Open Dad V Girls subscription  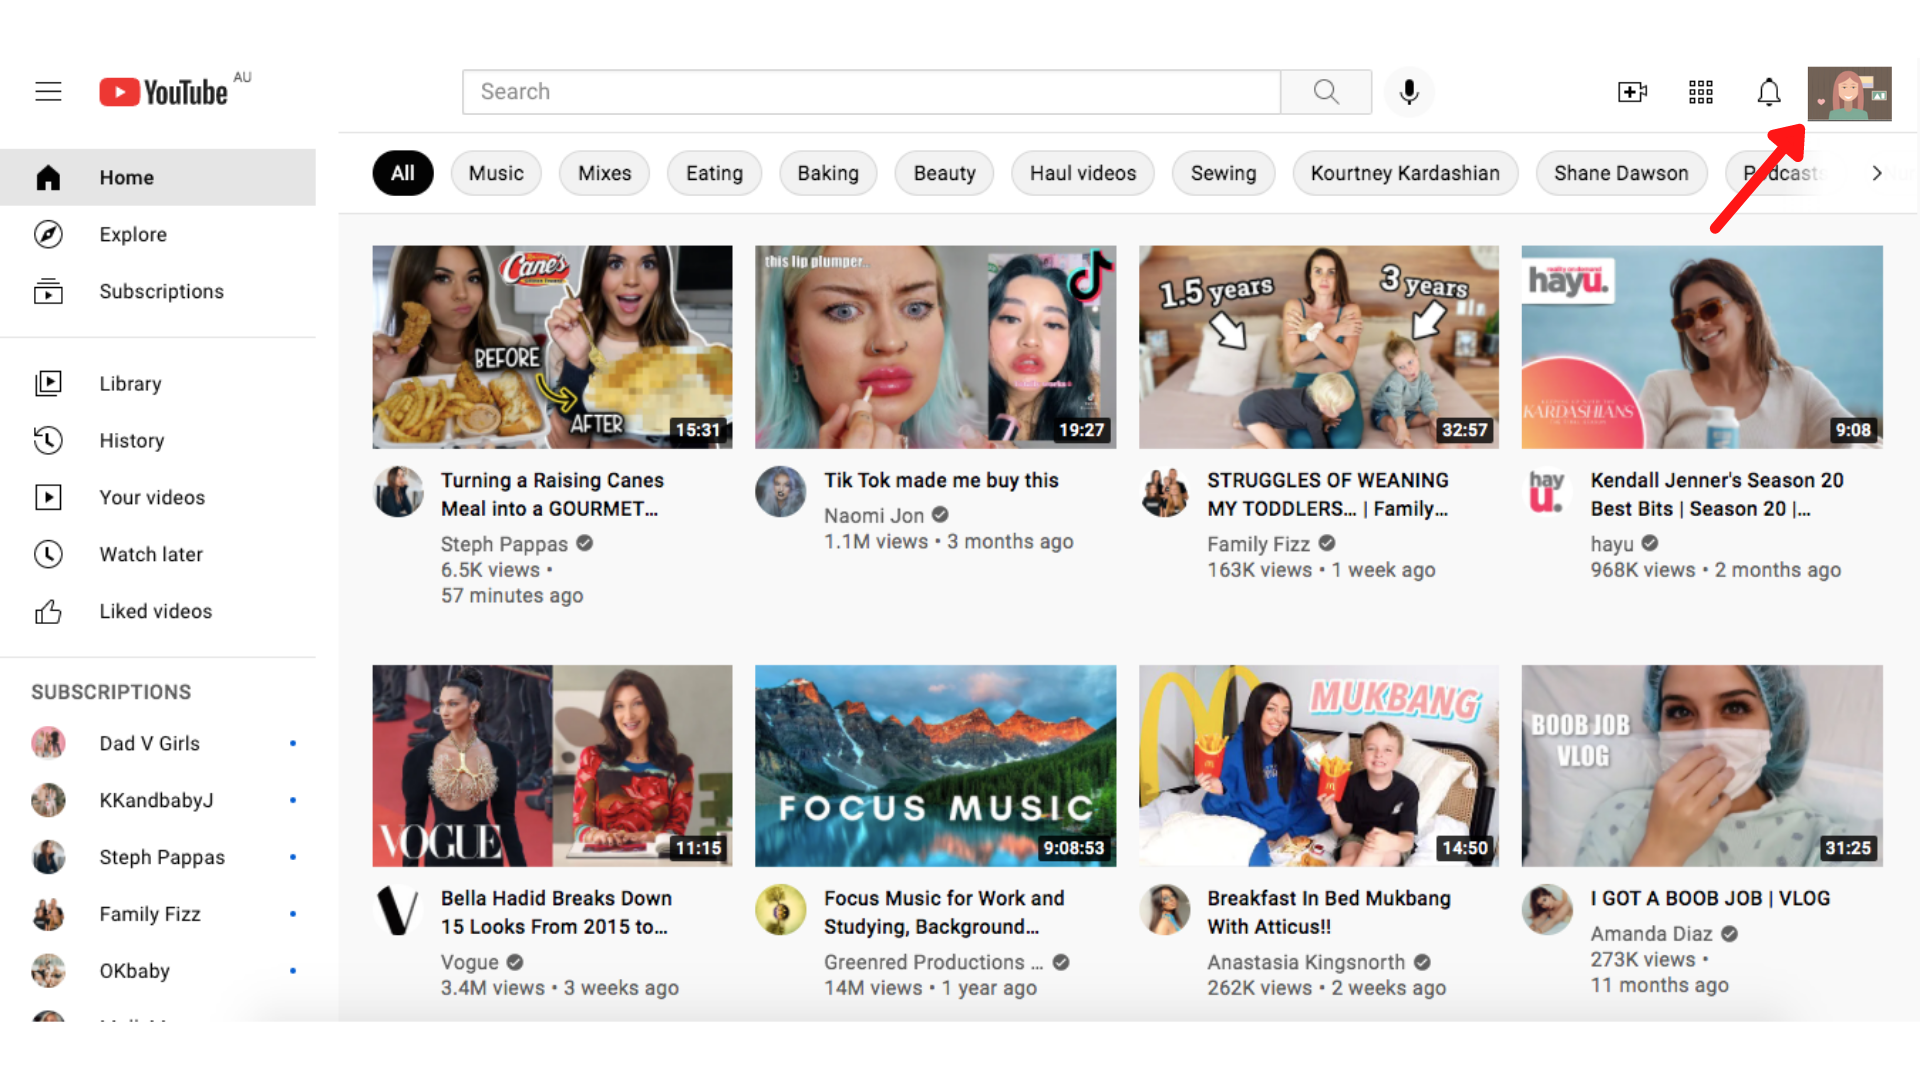point(158,744)
